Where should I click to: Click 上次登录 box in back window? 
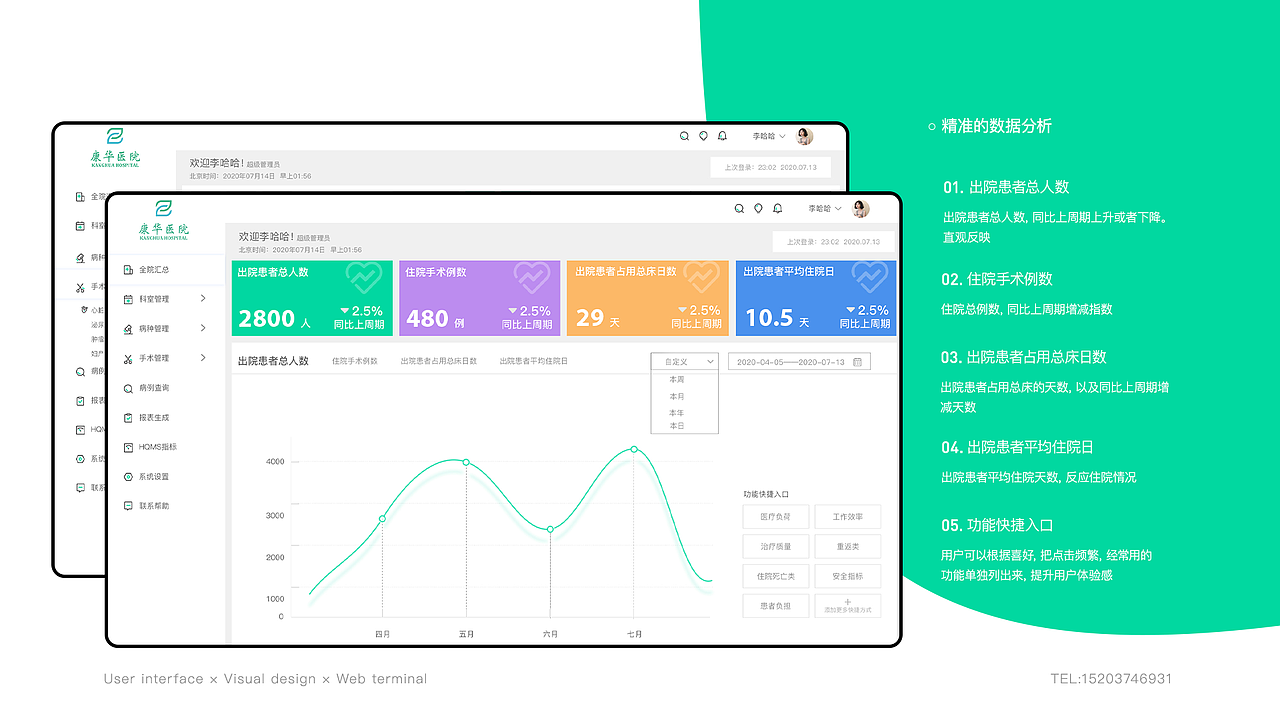coord(770,167)
